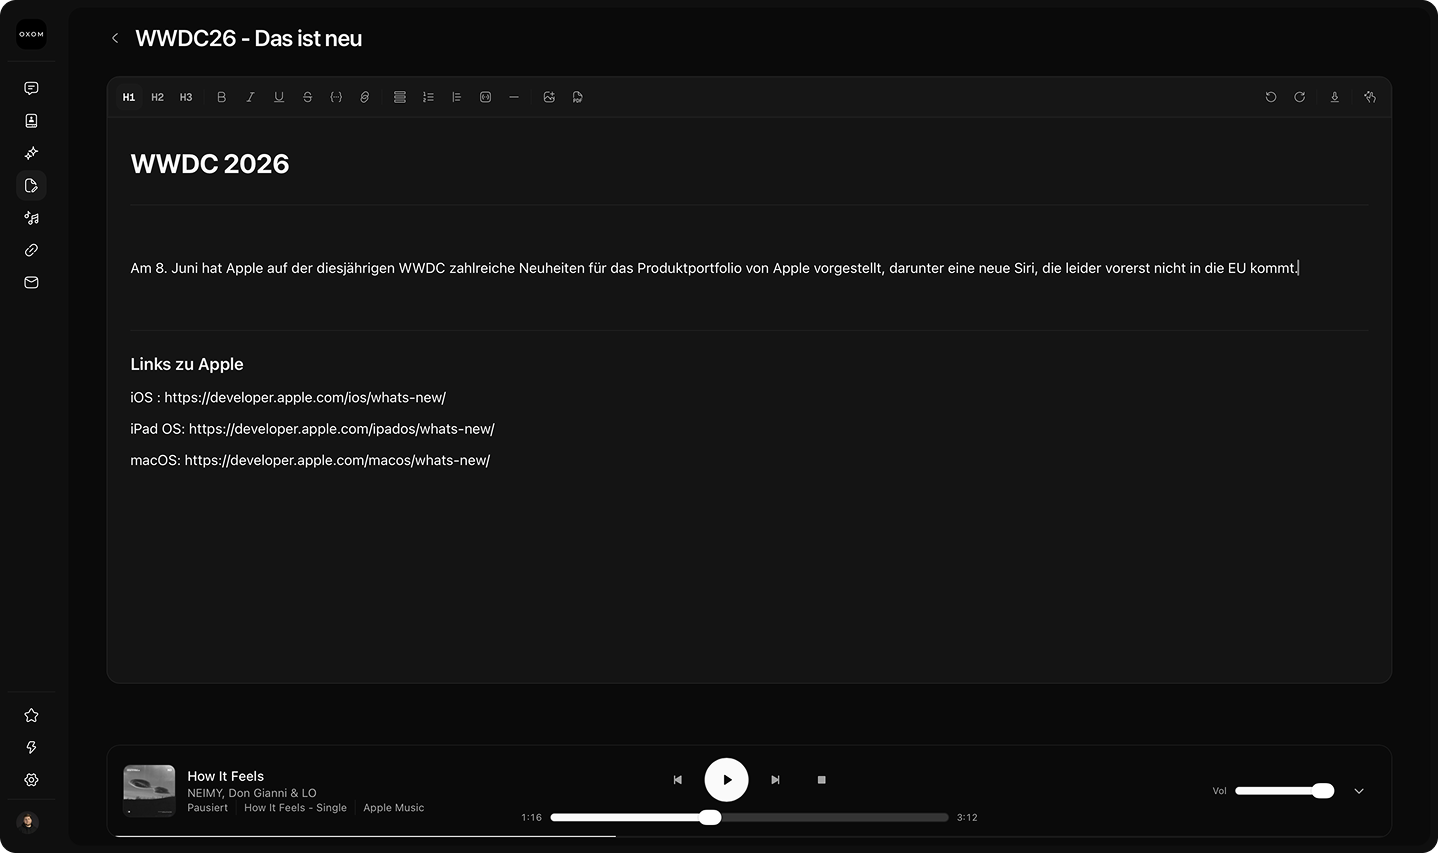Image resolution: width=1438 pixels, height=853 pixels.
Task: Apply H2 heading style
Action: click(x=157, y=97)
